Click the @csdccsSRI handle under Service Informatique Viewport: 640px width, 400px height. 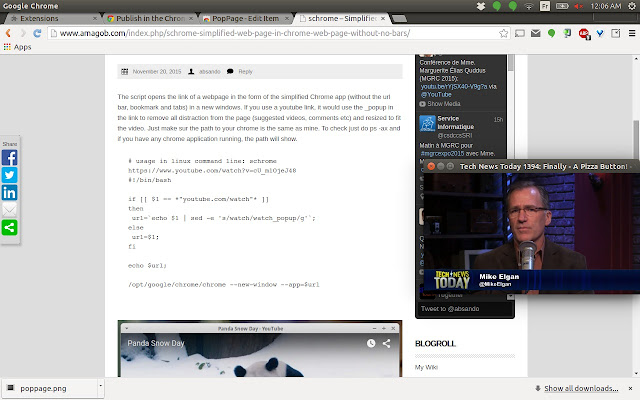pos(455,135)
